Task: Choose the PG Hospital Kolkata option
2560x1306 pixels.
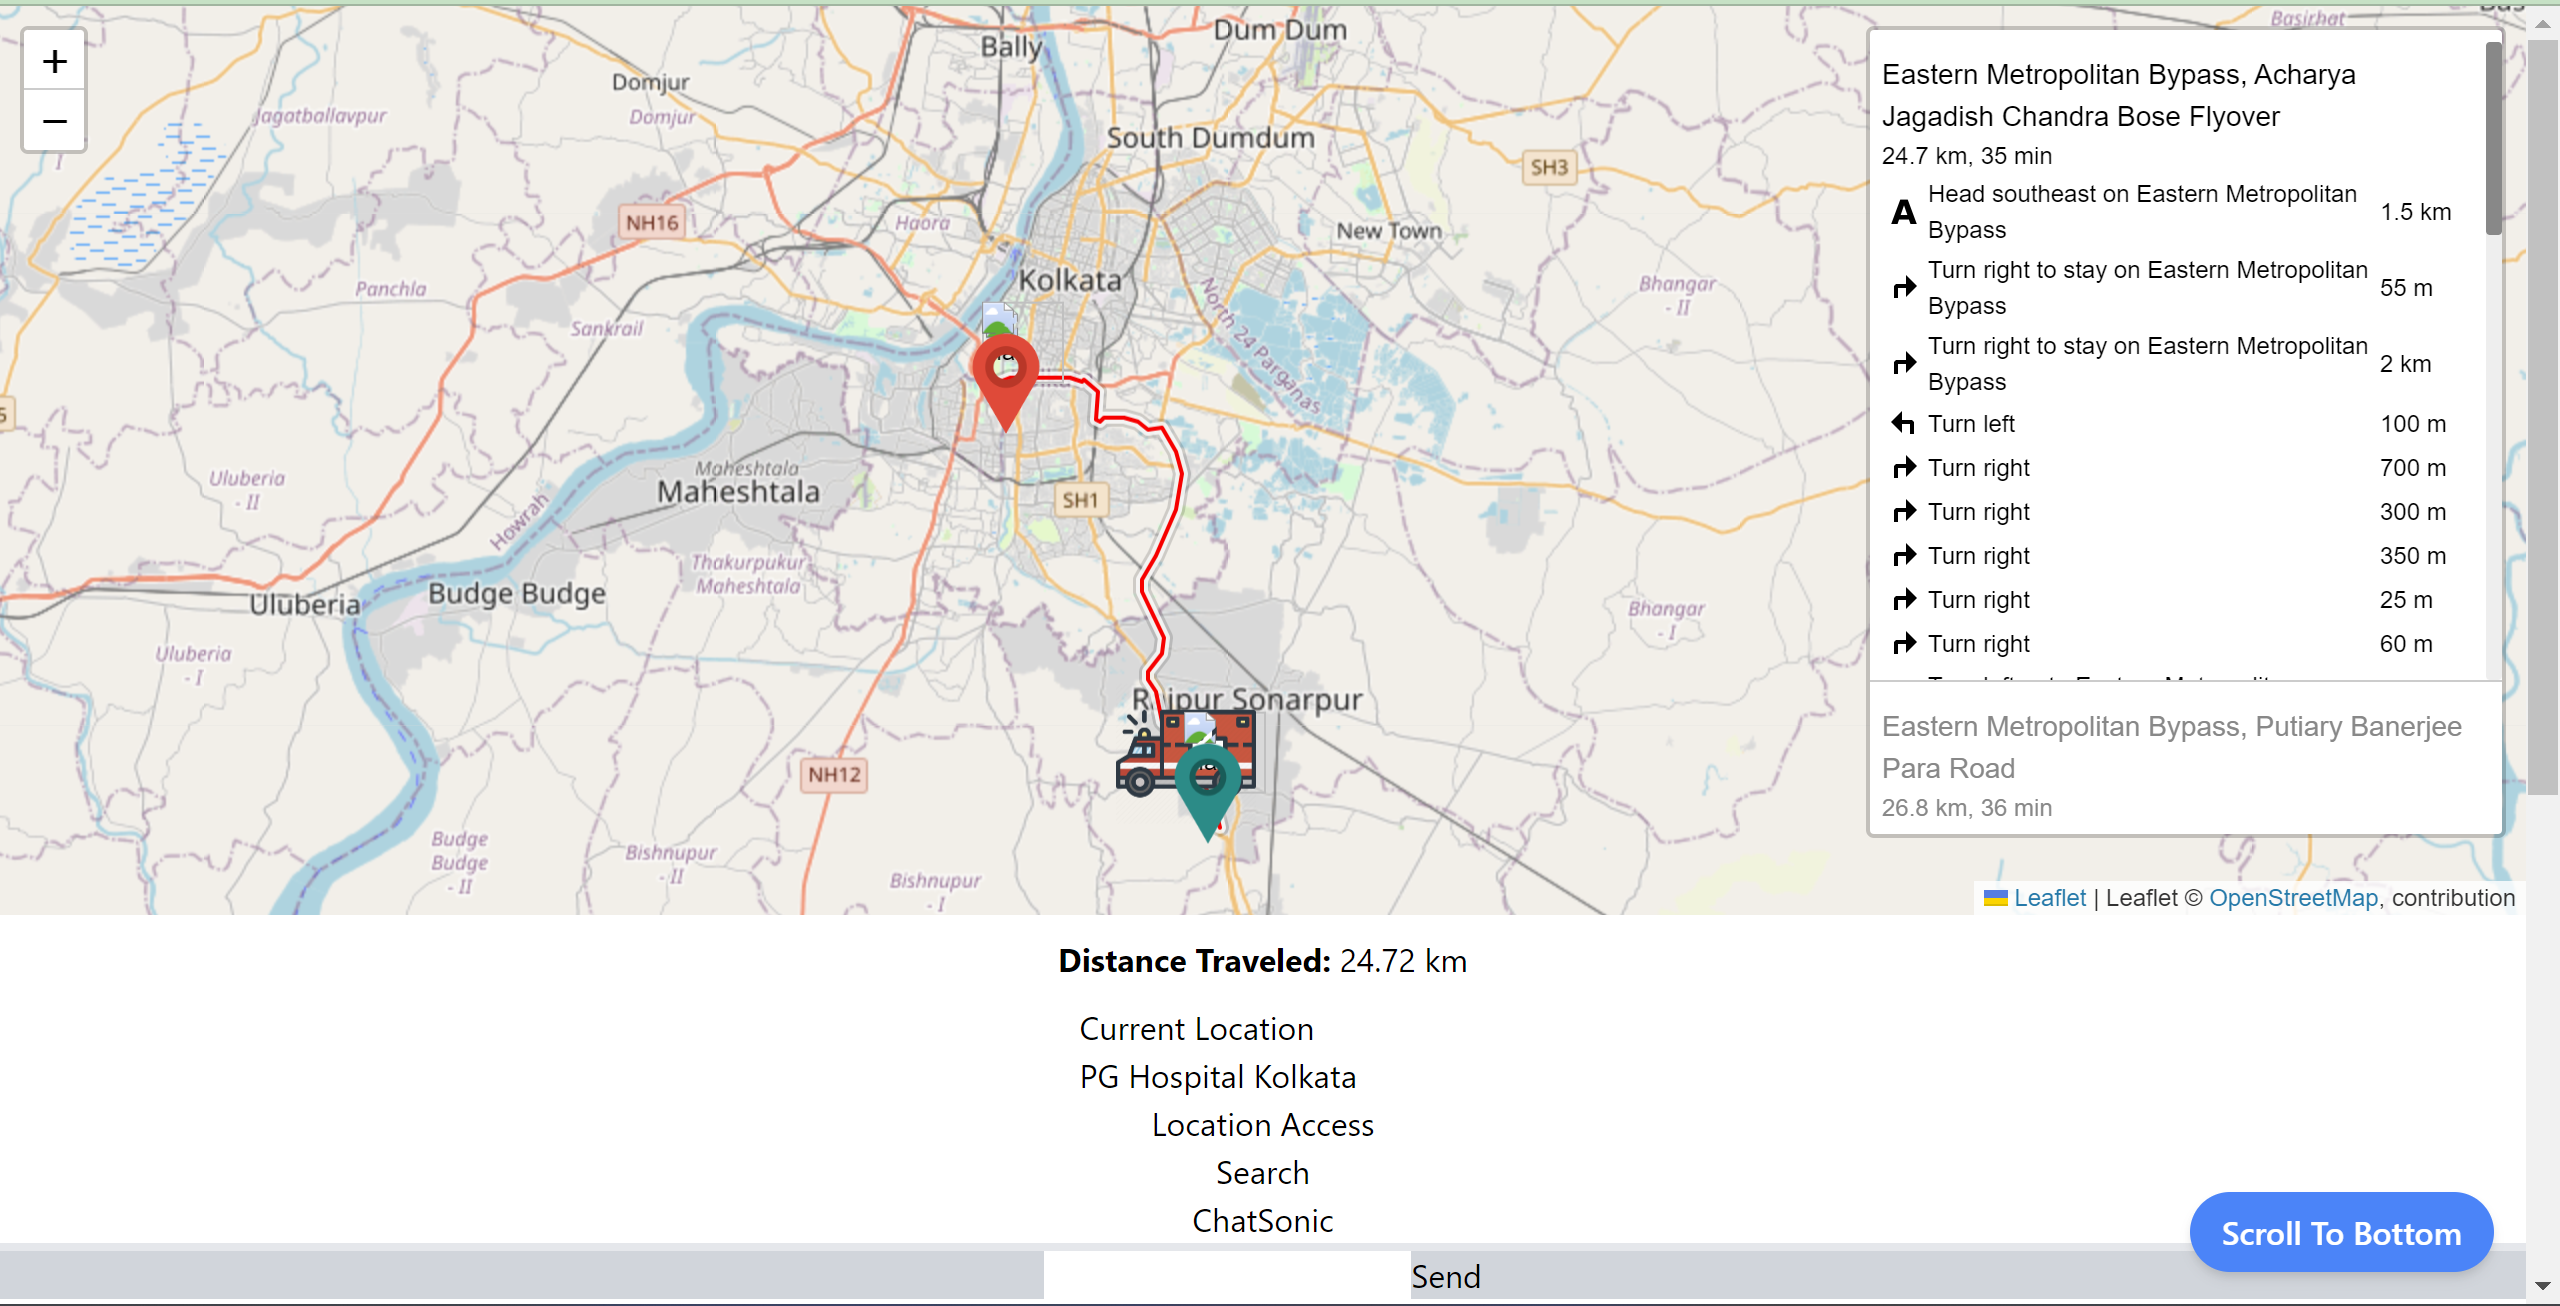Action: pos(1217,1077)
